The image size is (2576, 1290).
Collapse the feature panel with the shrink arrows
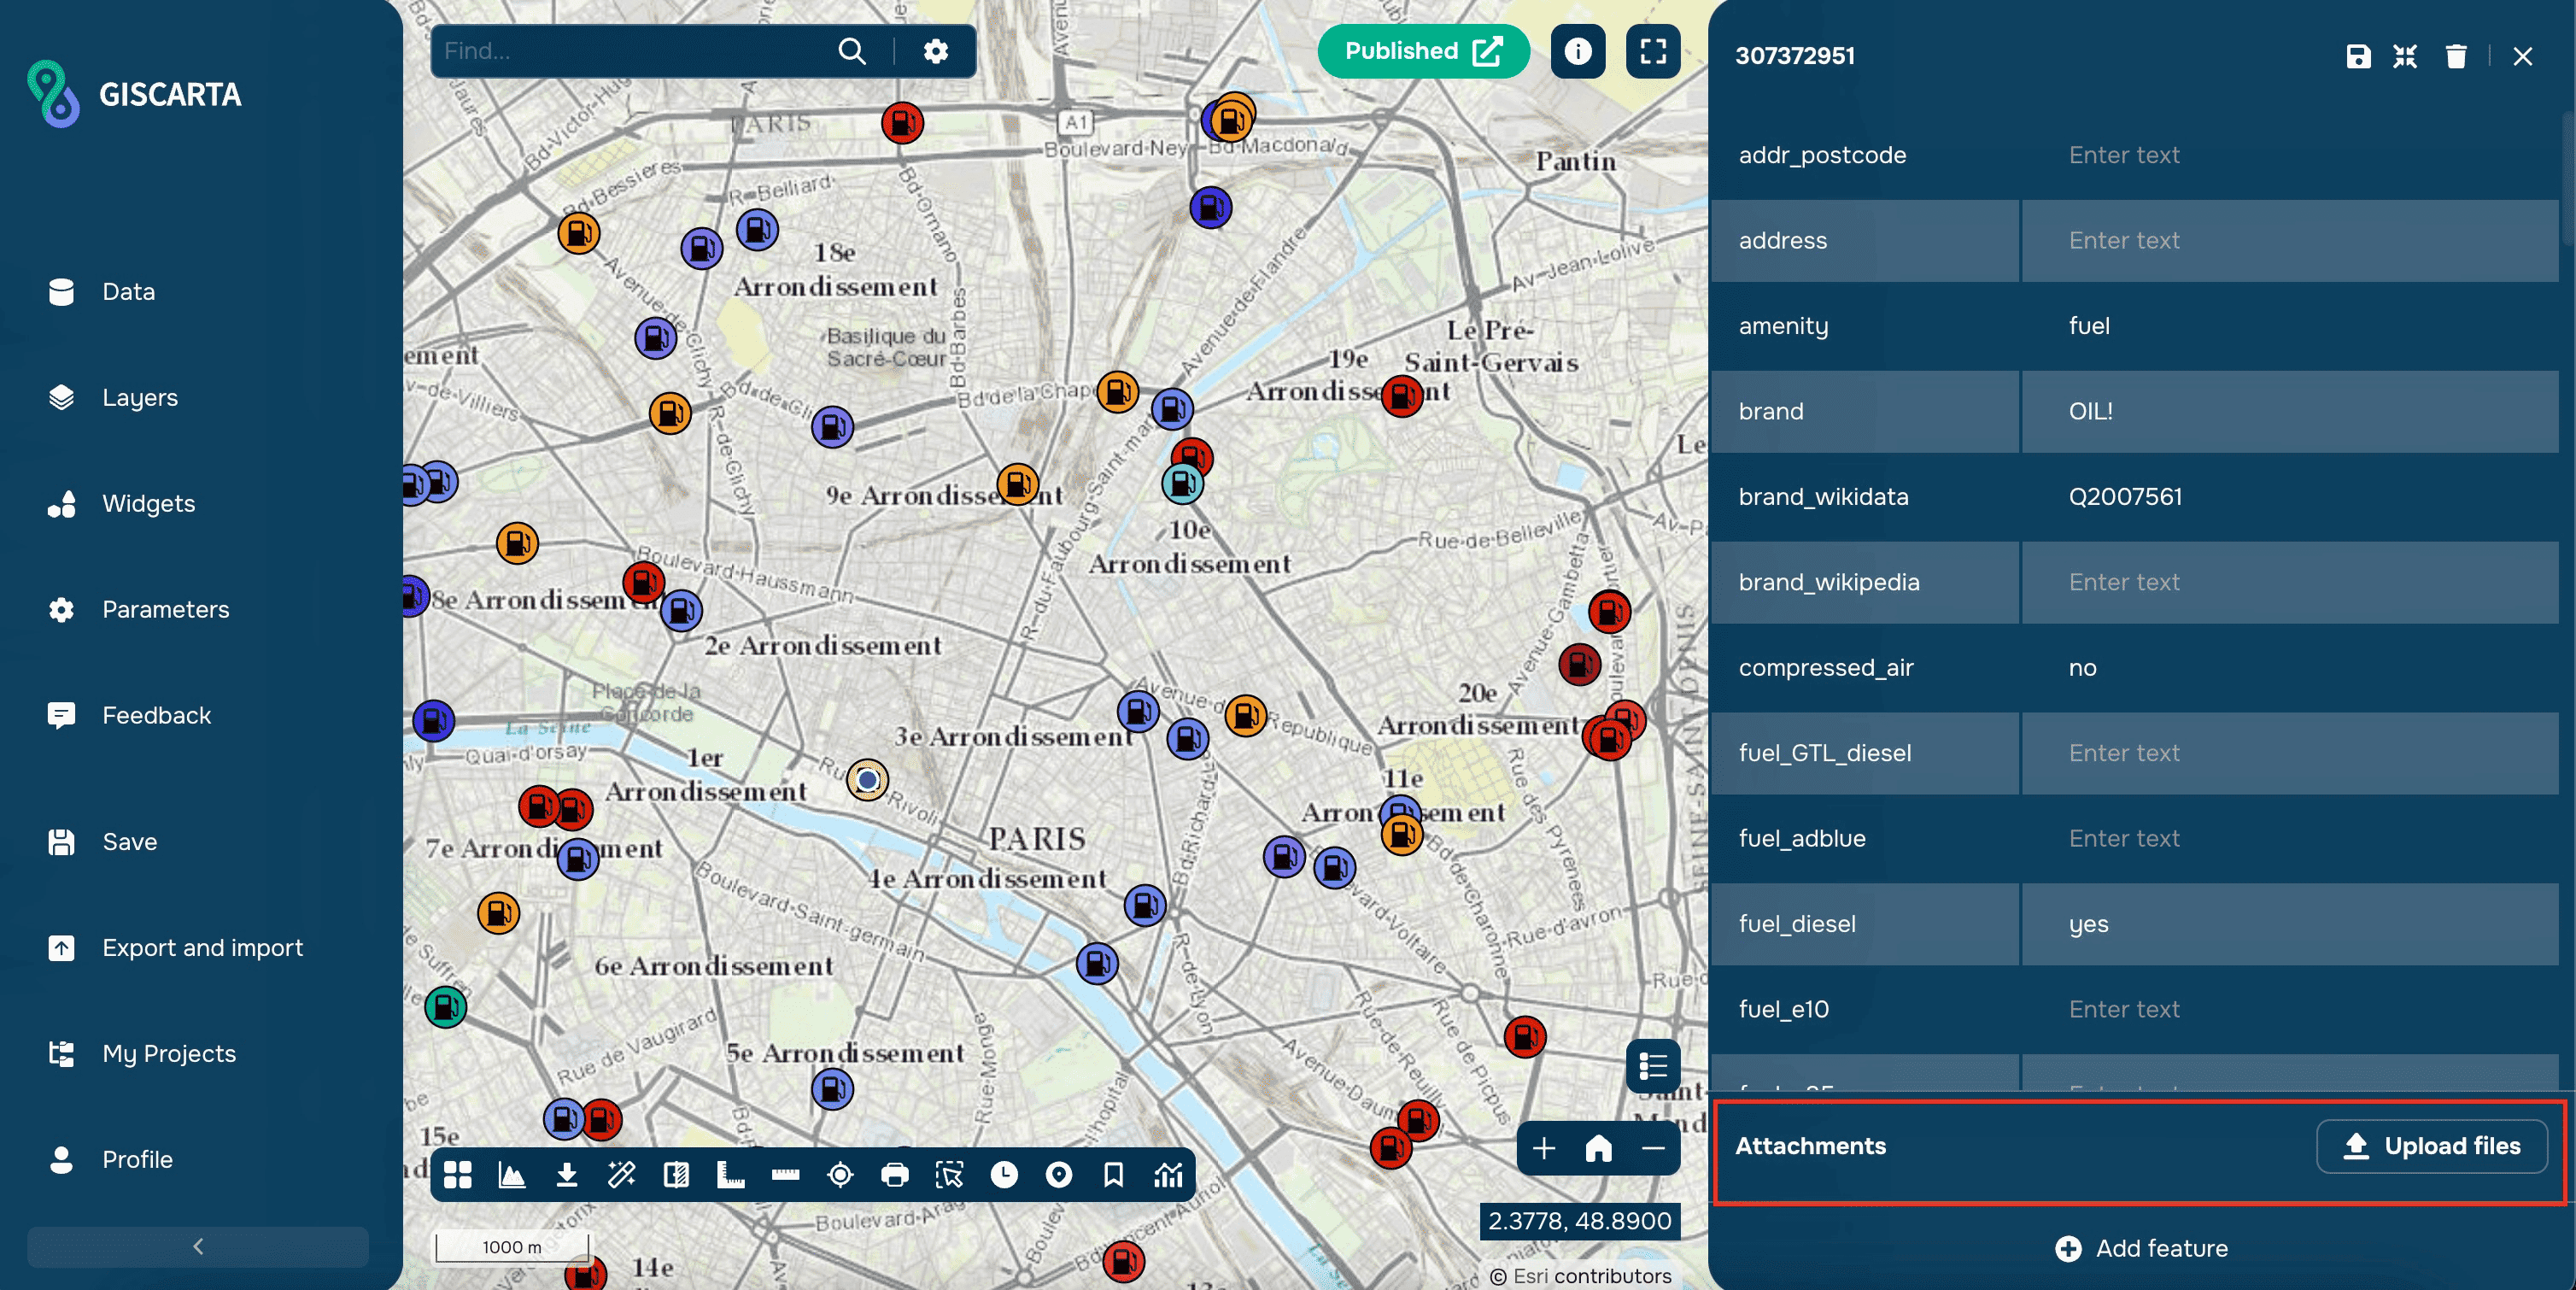[x=2405, y=56]
